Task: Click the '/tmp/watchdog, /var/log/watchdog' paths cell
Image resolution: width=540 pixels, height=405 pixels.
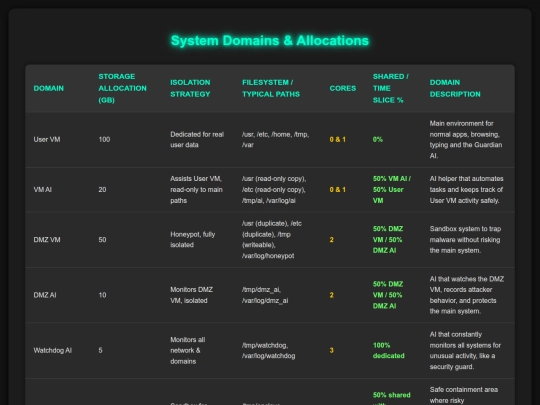Action: pyautogui.click(x=269, y=351)
